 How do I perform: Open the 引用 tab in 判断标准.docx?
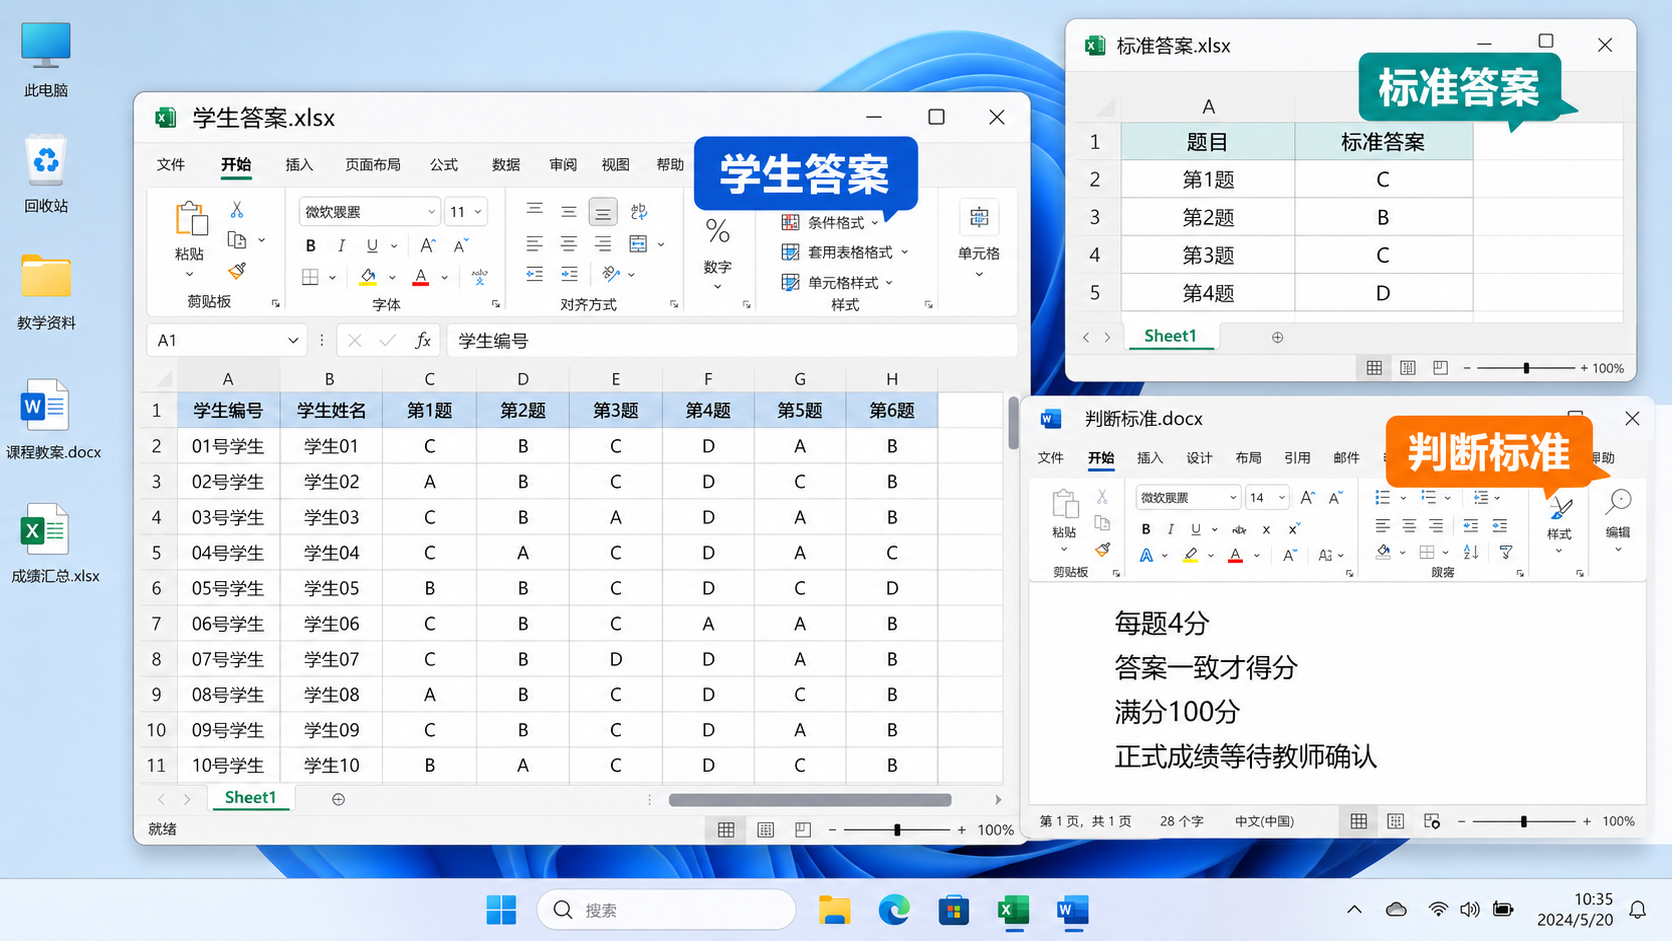[x=1297, y=458]
